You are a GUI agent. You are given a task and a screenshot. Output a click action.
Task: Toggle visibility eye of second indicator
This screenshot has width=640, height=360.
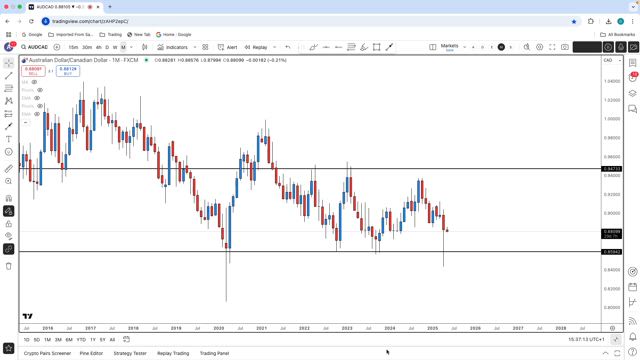click(40, 90)
